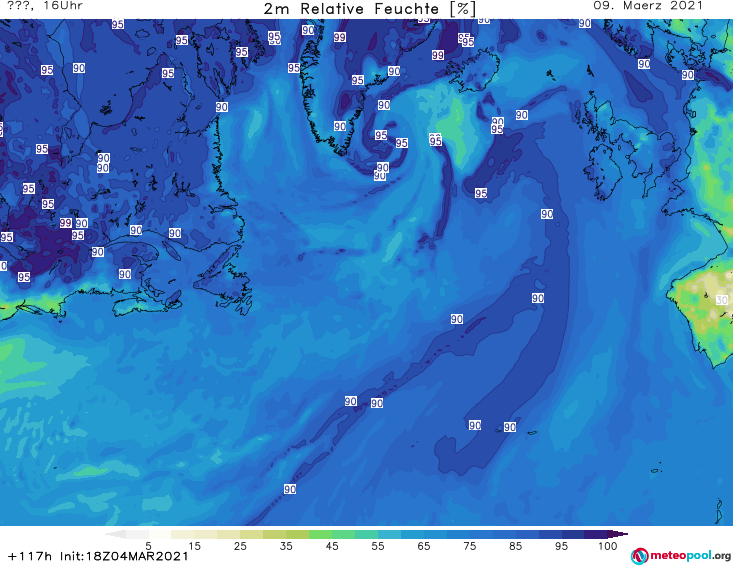The height and width of the screenshot is (566, 733).
Task: Pick the teal swatch directly left of 55
Action: [x=366, y=534]
